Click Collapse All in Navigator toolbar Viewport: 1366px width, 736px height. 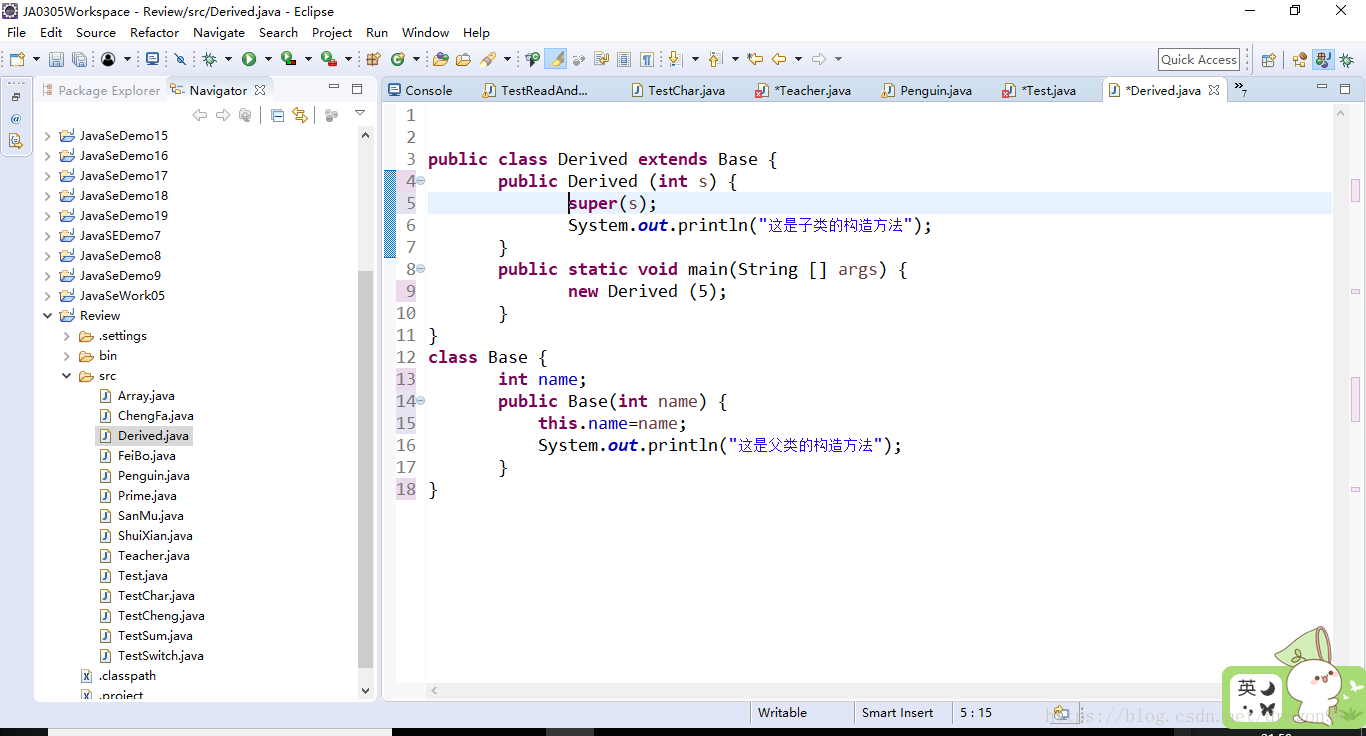277,115
